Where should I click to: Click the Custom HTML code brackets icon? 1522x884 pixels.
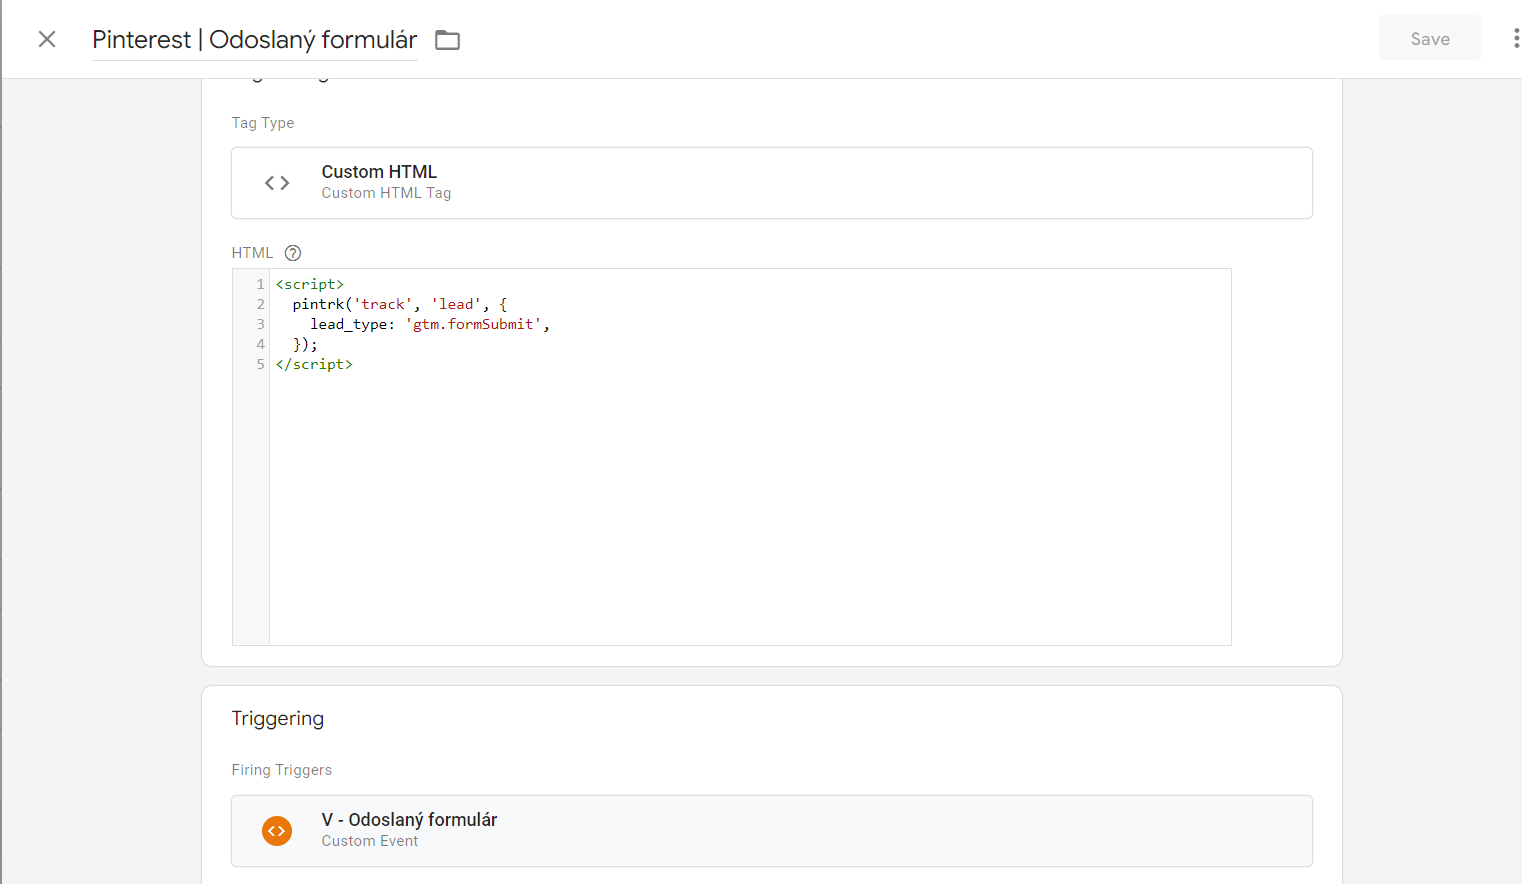(x=277, y=183)
